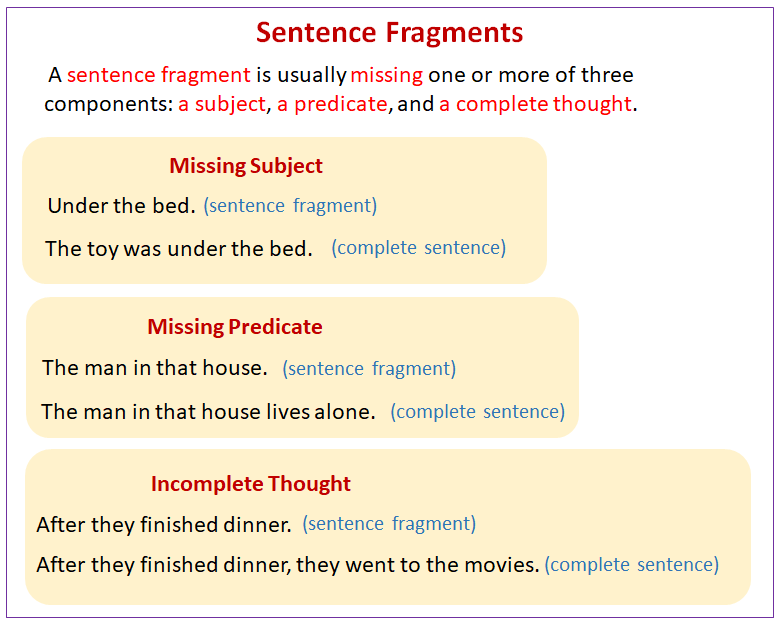
Task: Click the "Missing Subject" heading
Action: coord(246,166)
